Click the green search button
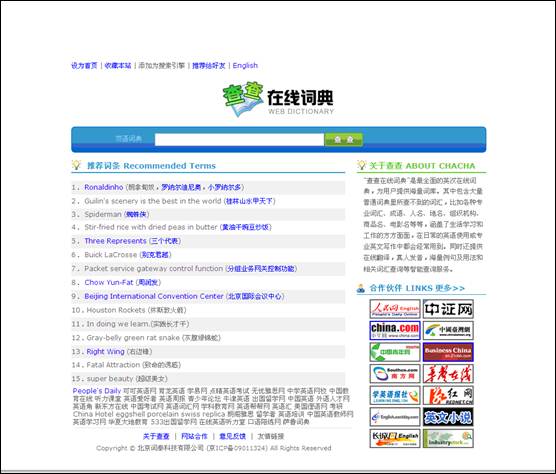The width and height of the screenshot is (556, 474). click(x=344, y=139)
